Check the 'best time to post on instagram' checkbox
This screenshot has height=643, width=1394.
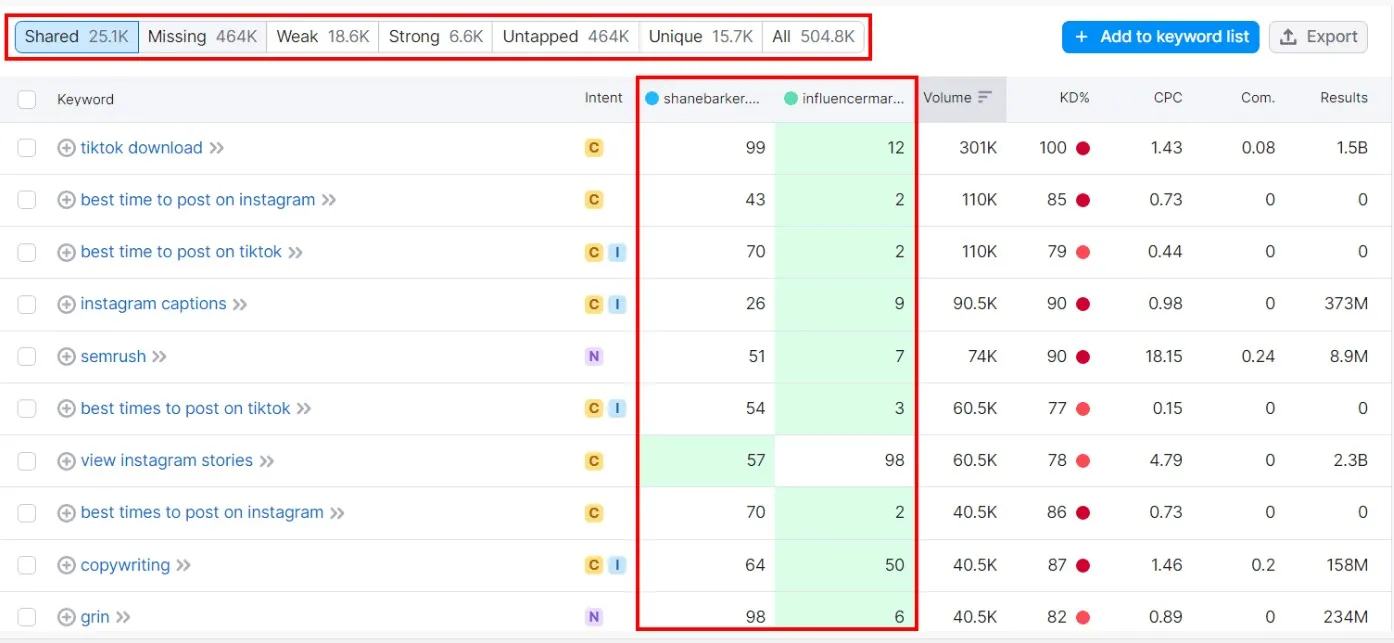[x=27, y=200]
